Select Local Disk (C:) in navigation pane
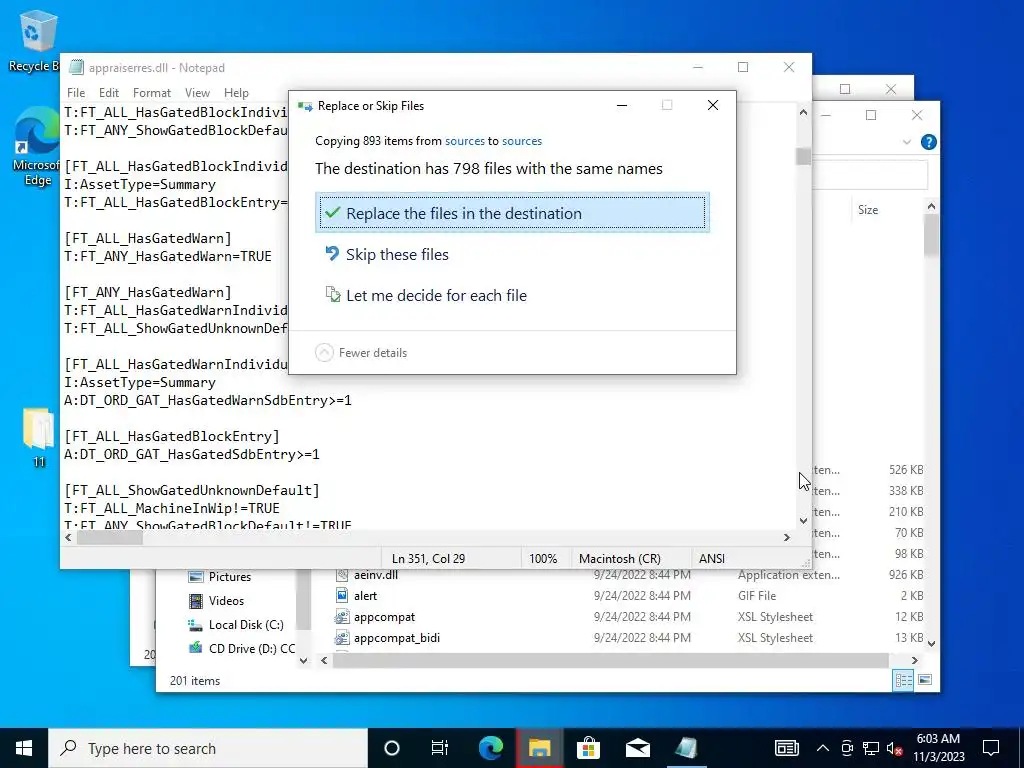This screenshot has width=1024, height=768. (x=246, y=625)
